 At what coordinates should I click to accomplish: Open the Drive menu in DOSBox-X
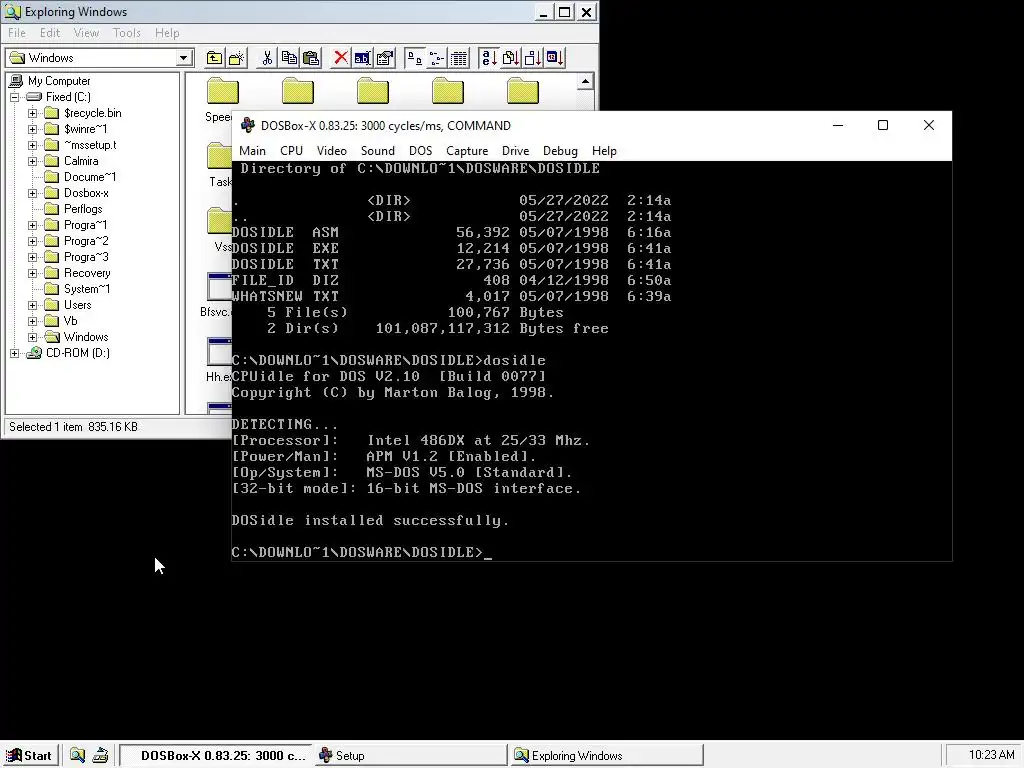tap(515, 151)
